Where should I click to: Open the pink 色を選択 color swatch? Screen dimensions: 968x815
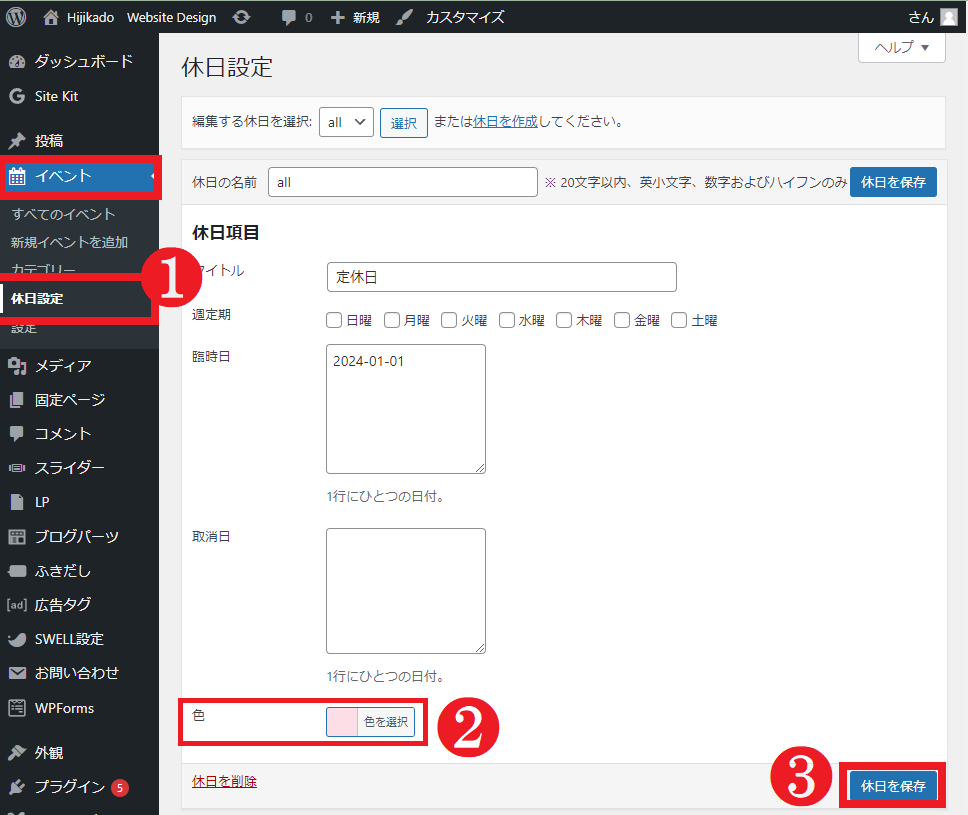pos(342,722)
